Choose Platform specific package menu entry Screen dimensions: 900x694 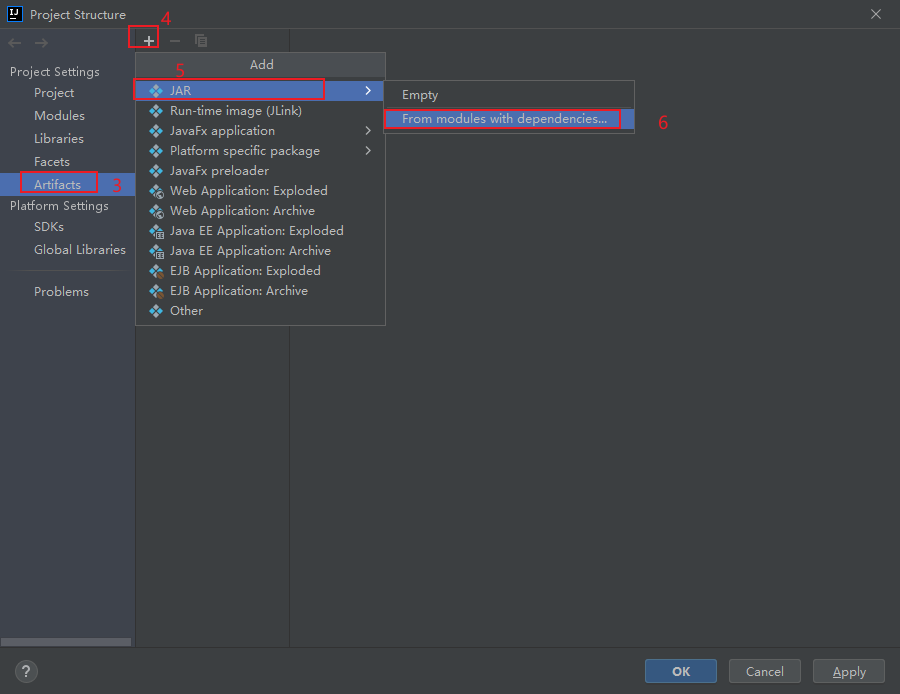point(259,151)
